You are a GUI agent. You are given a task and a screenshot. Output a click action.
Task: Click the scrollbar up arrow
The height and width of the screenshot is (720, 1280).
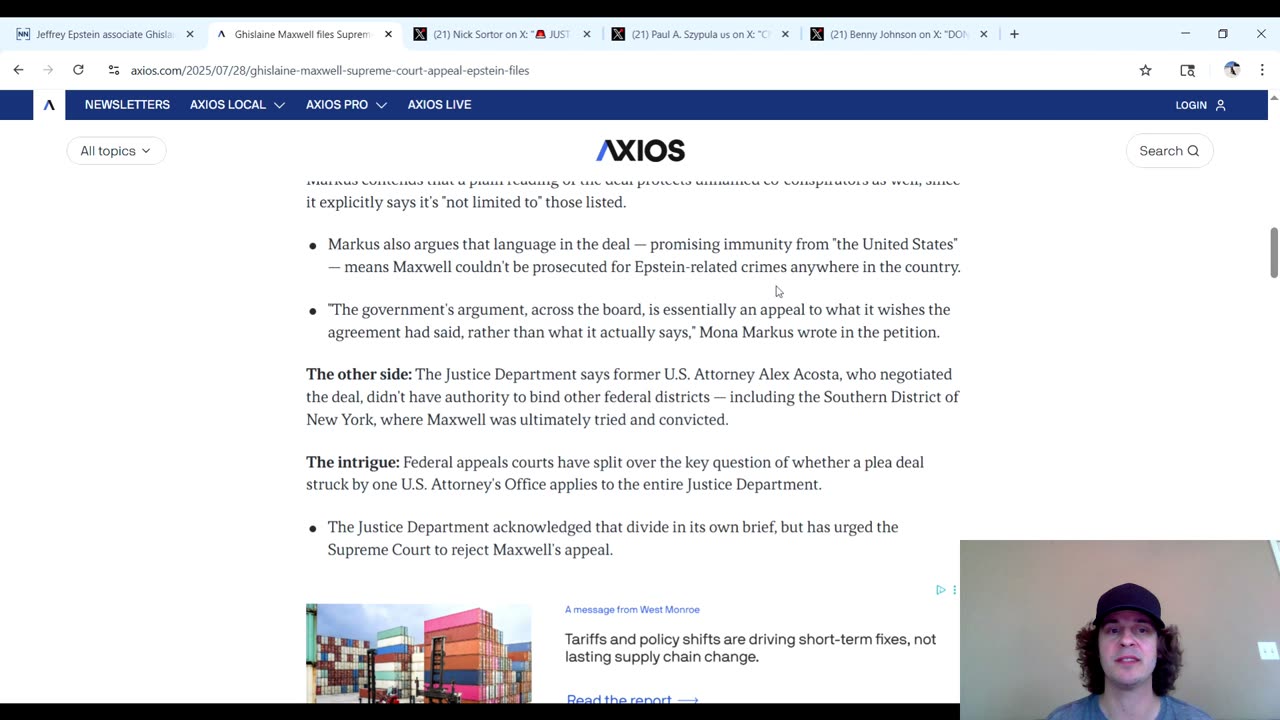1273,97
